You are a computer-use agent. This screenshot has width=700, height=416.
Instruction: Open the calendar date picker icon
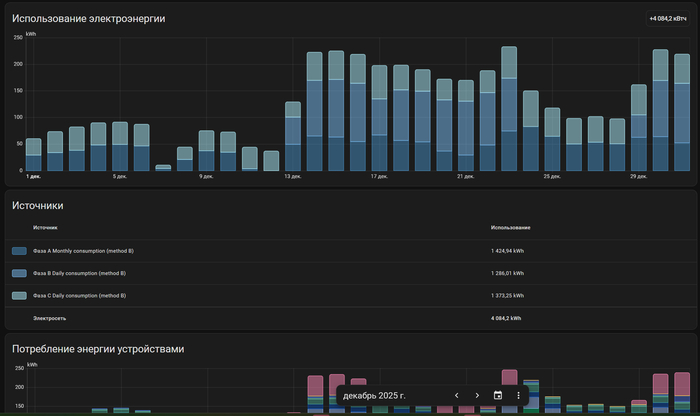tap(498, 396)
